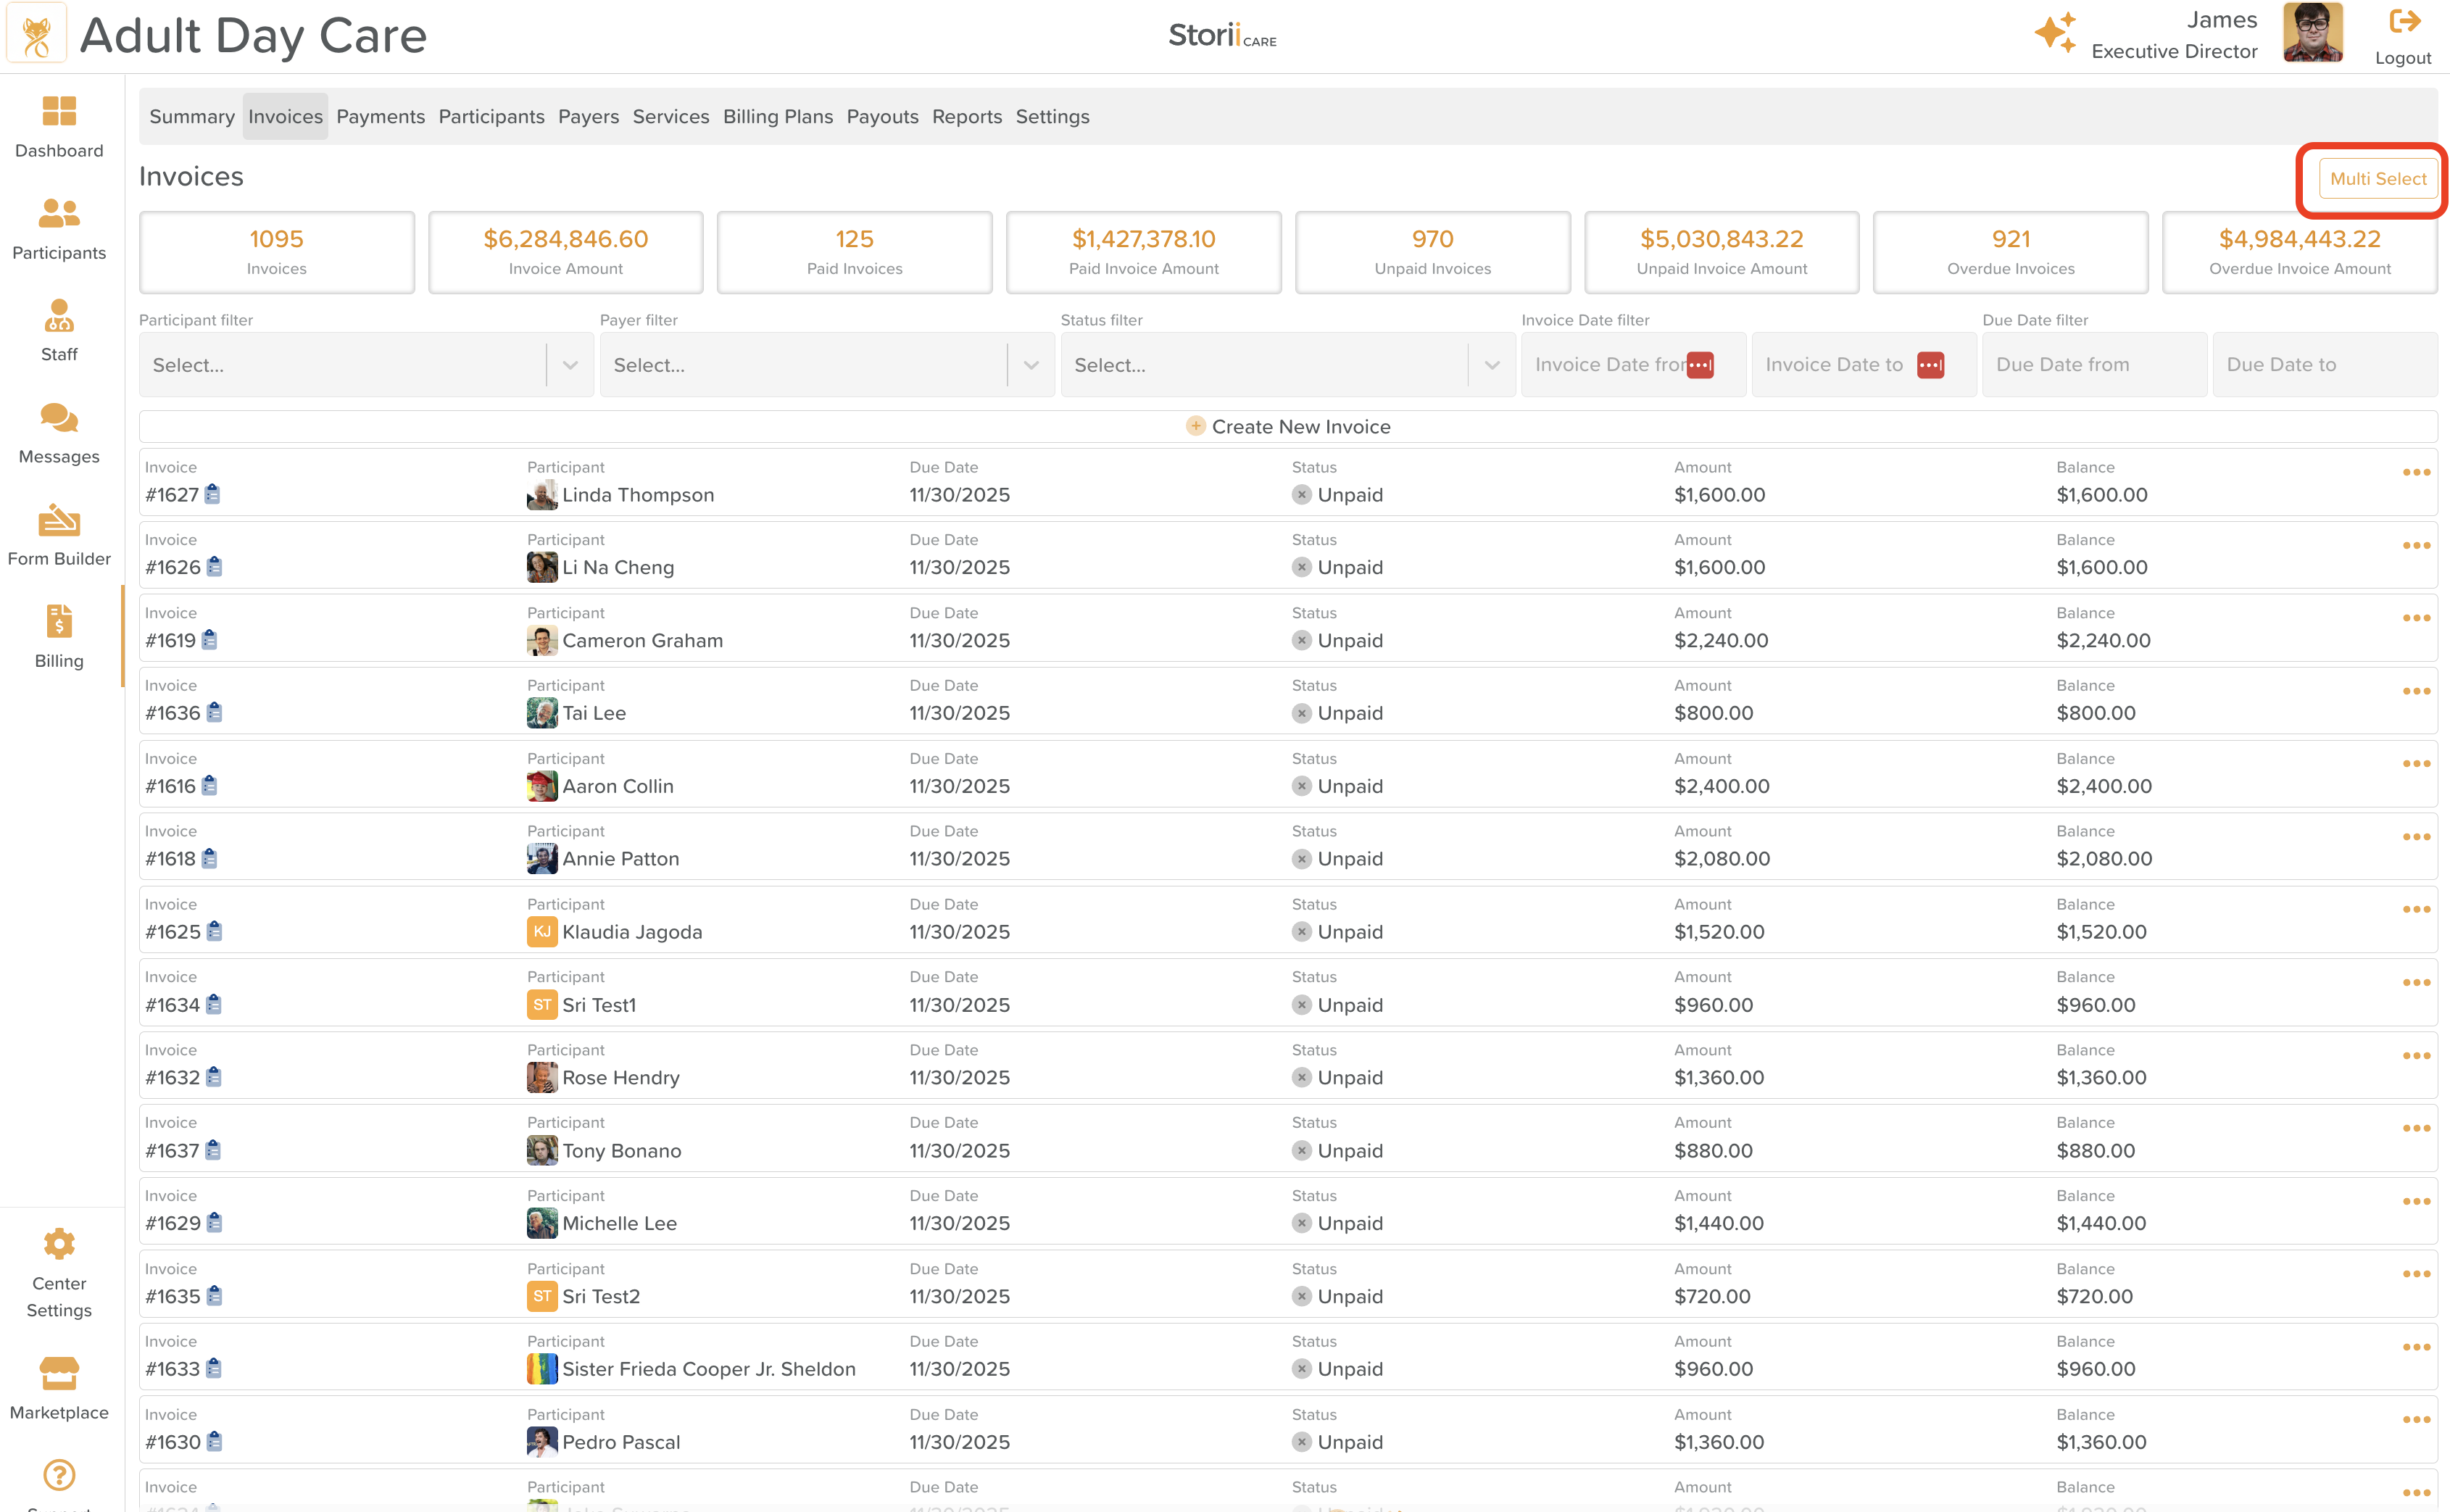Open Center Settings gear icon
The width and height of the screenshot is (2450, 1512).
[59, 1244]
